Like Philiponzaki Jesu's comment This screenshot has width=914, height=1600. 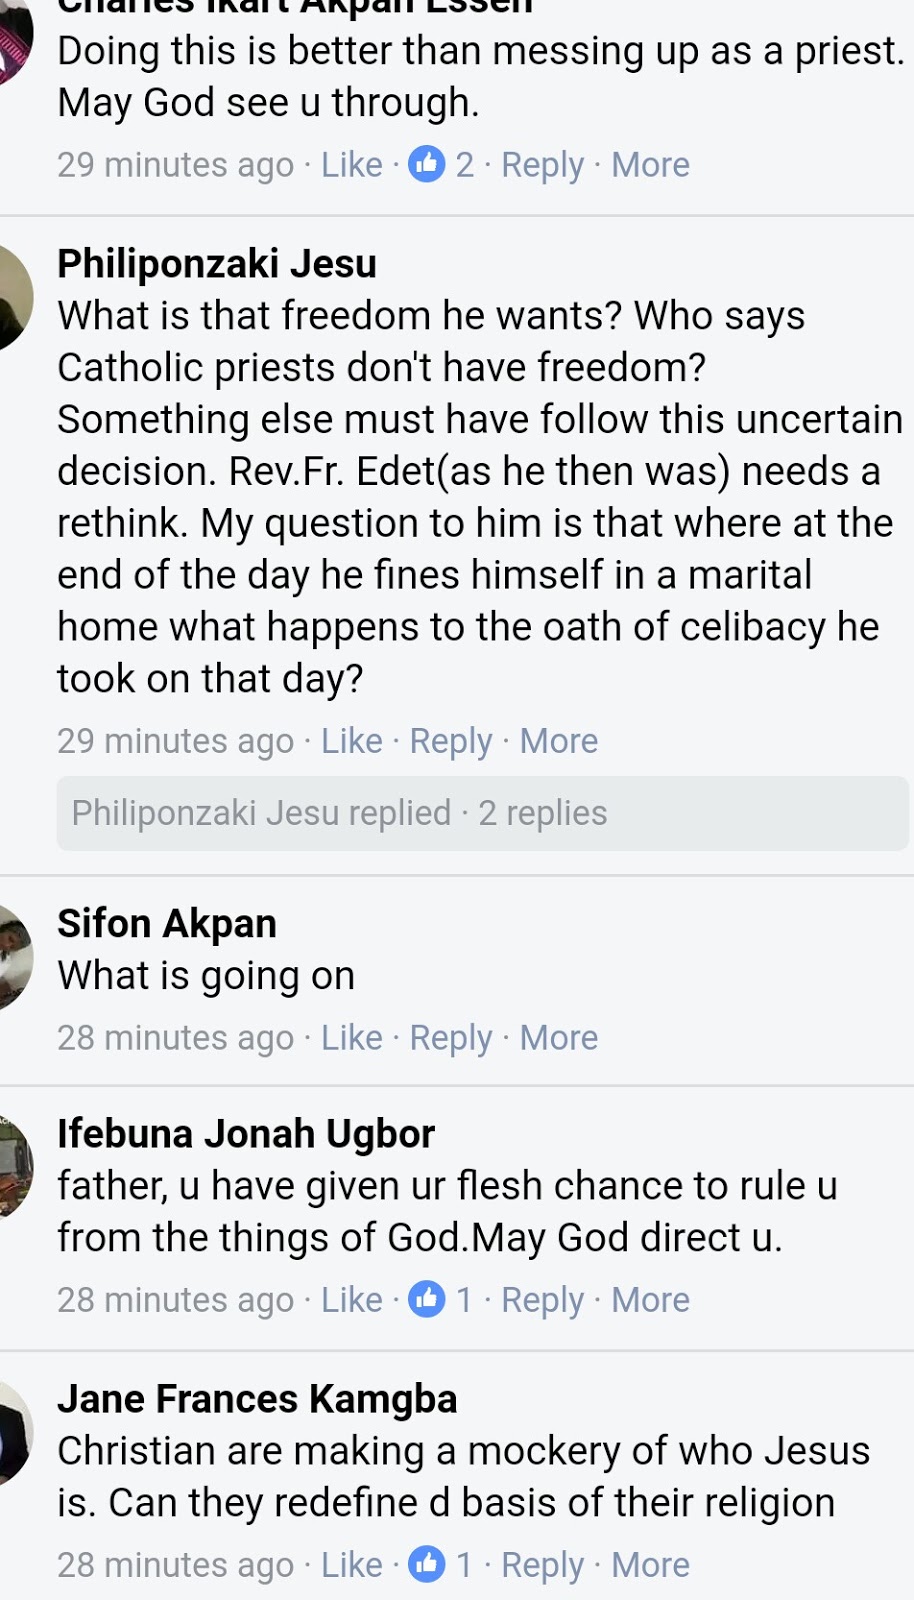tap(351, 741)
